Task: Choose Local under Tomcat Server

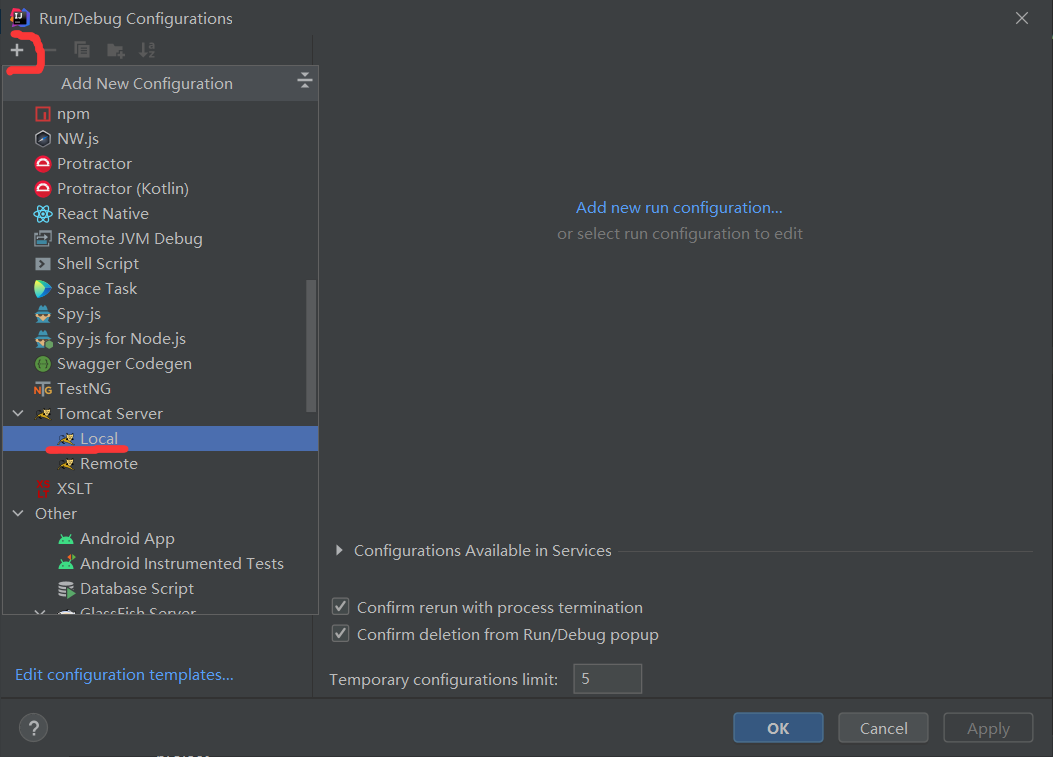Action: click(x=161, y=439)
